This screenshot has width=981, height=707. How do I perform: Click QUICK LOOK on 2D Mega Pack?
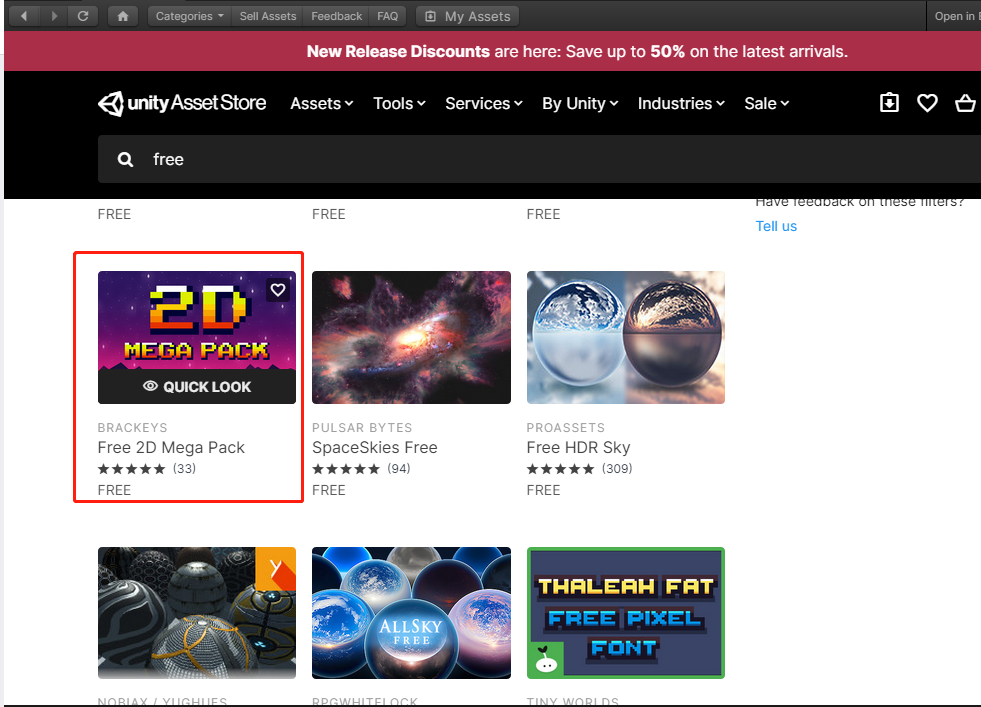pos(197,387)
